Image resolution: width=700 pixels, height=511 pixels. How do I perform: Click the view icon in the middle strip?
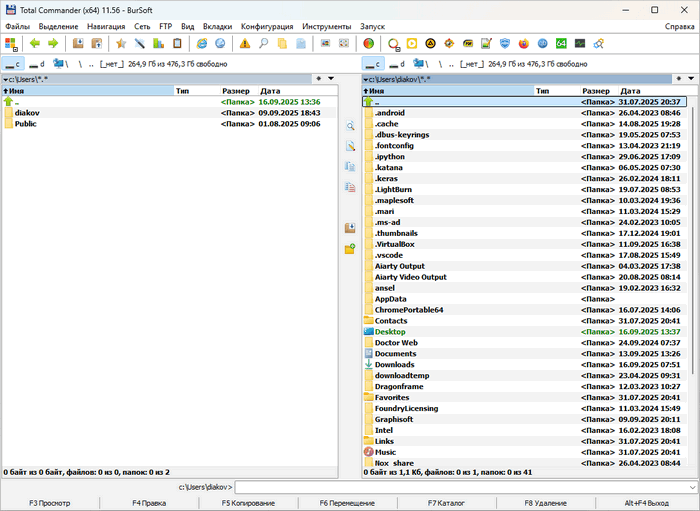point(350,127)
